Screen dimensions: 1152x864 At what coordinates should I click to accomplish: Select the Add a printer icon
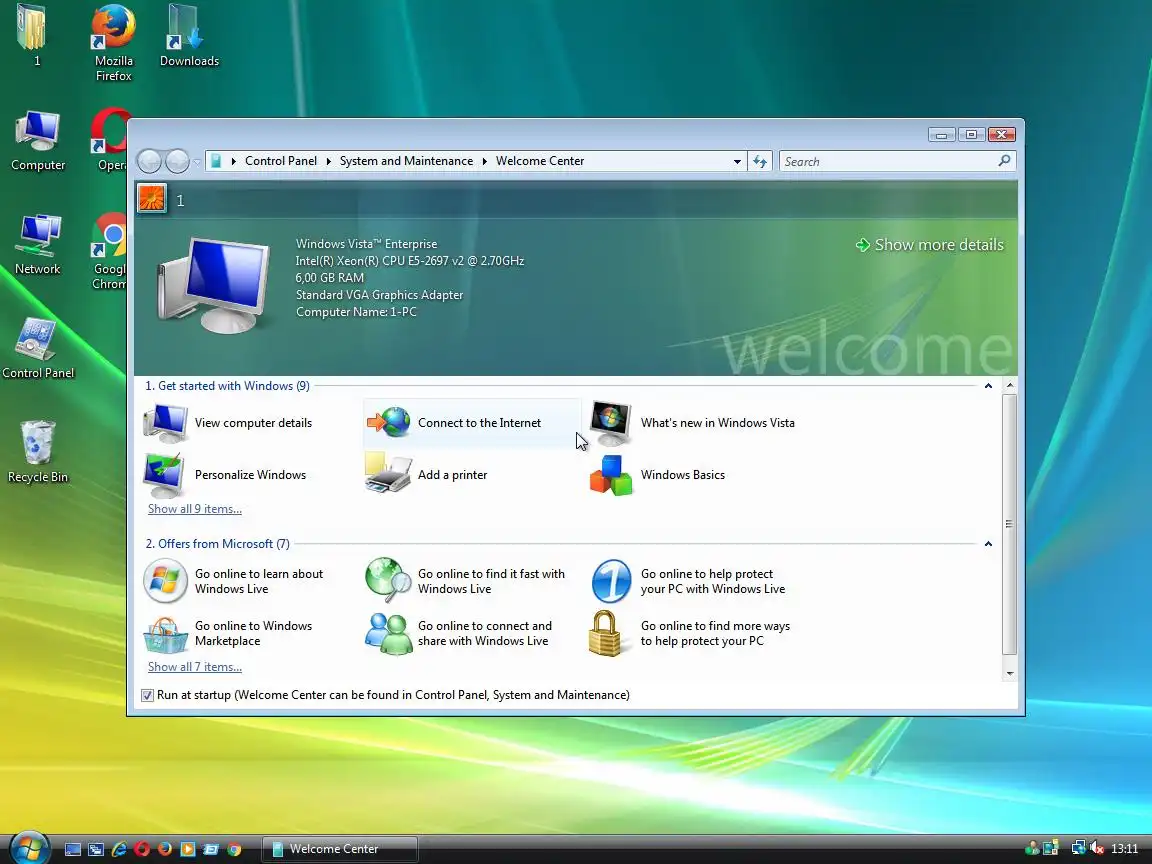pyautogui.click(x=388, y=473)
